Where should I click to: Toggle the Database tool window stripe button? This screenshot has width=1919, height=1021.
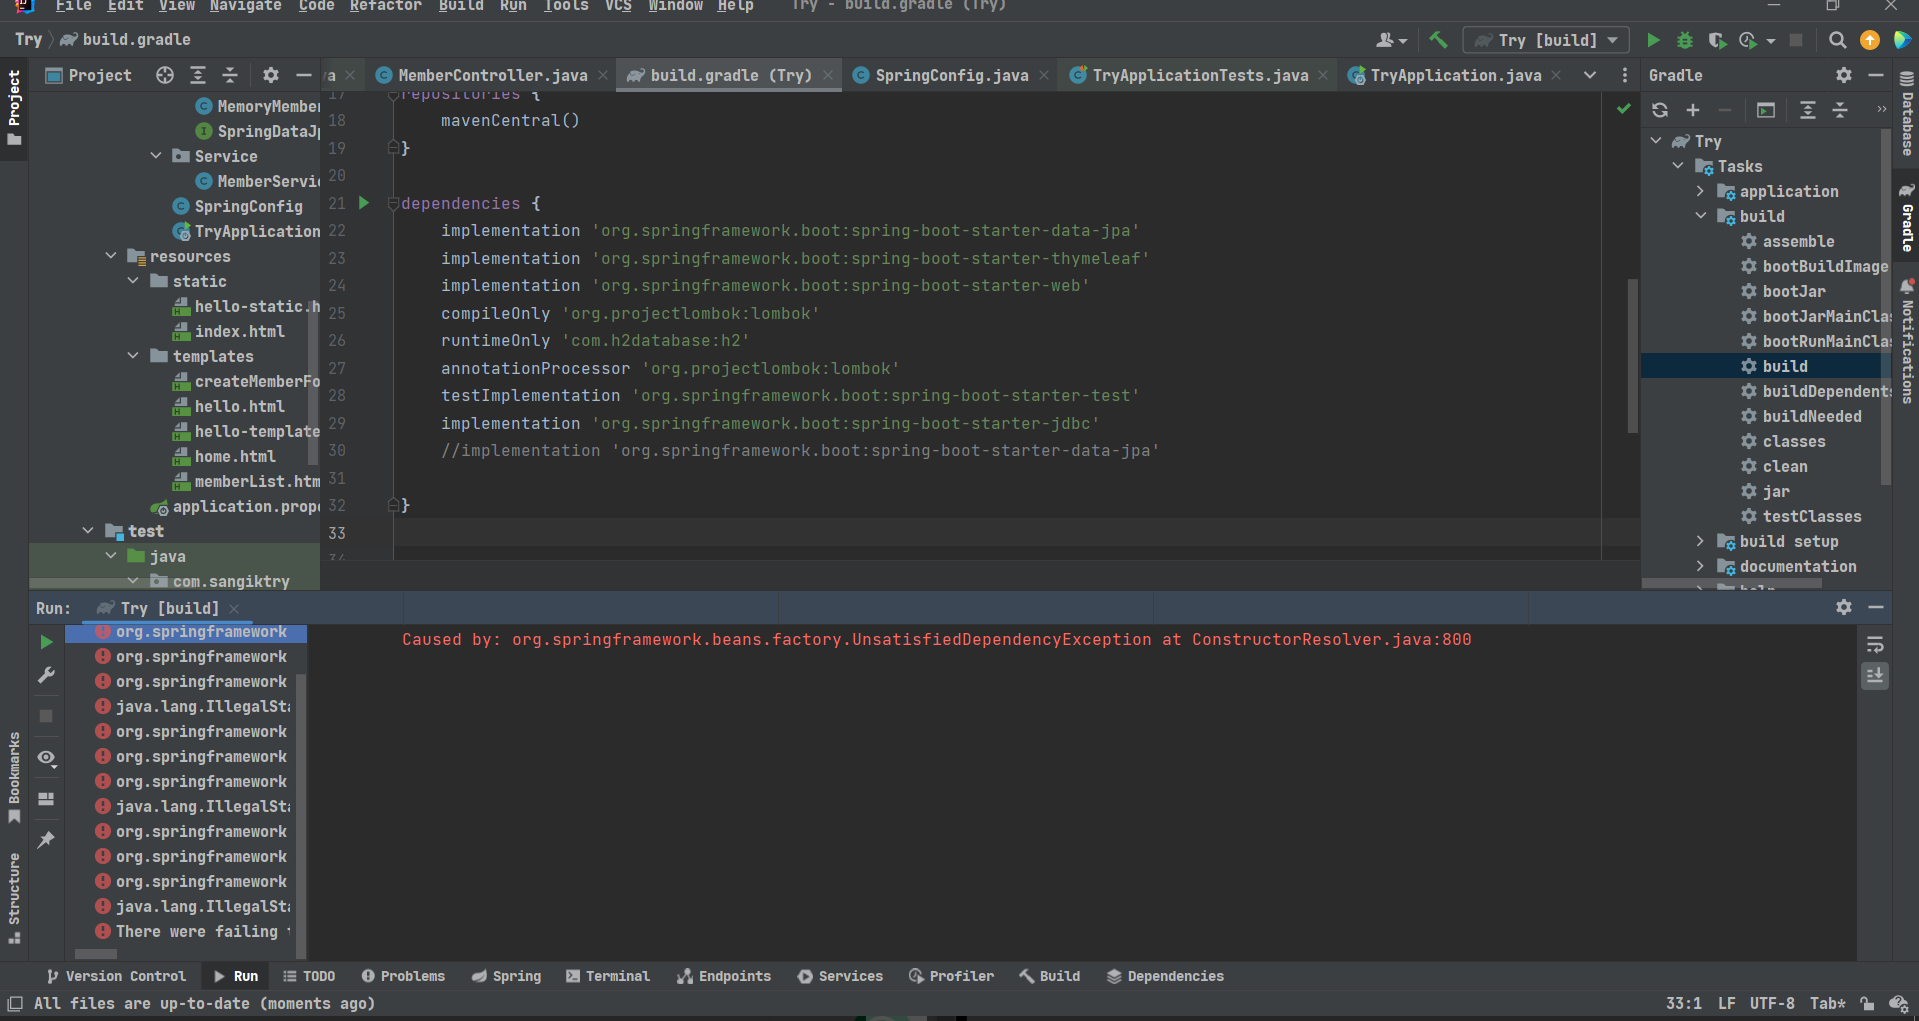1907,114
